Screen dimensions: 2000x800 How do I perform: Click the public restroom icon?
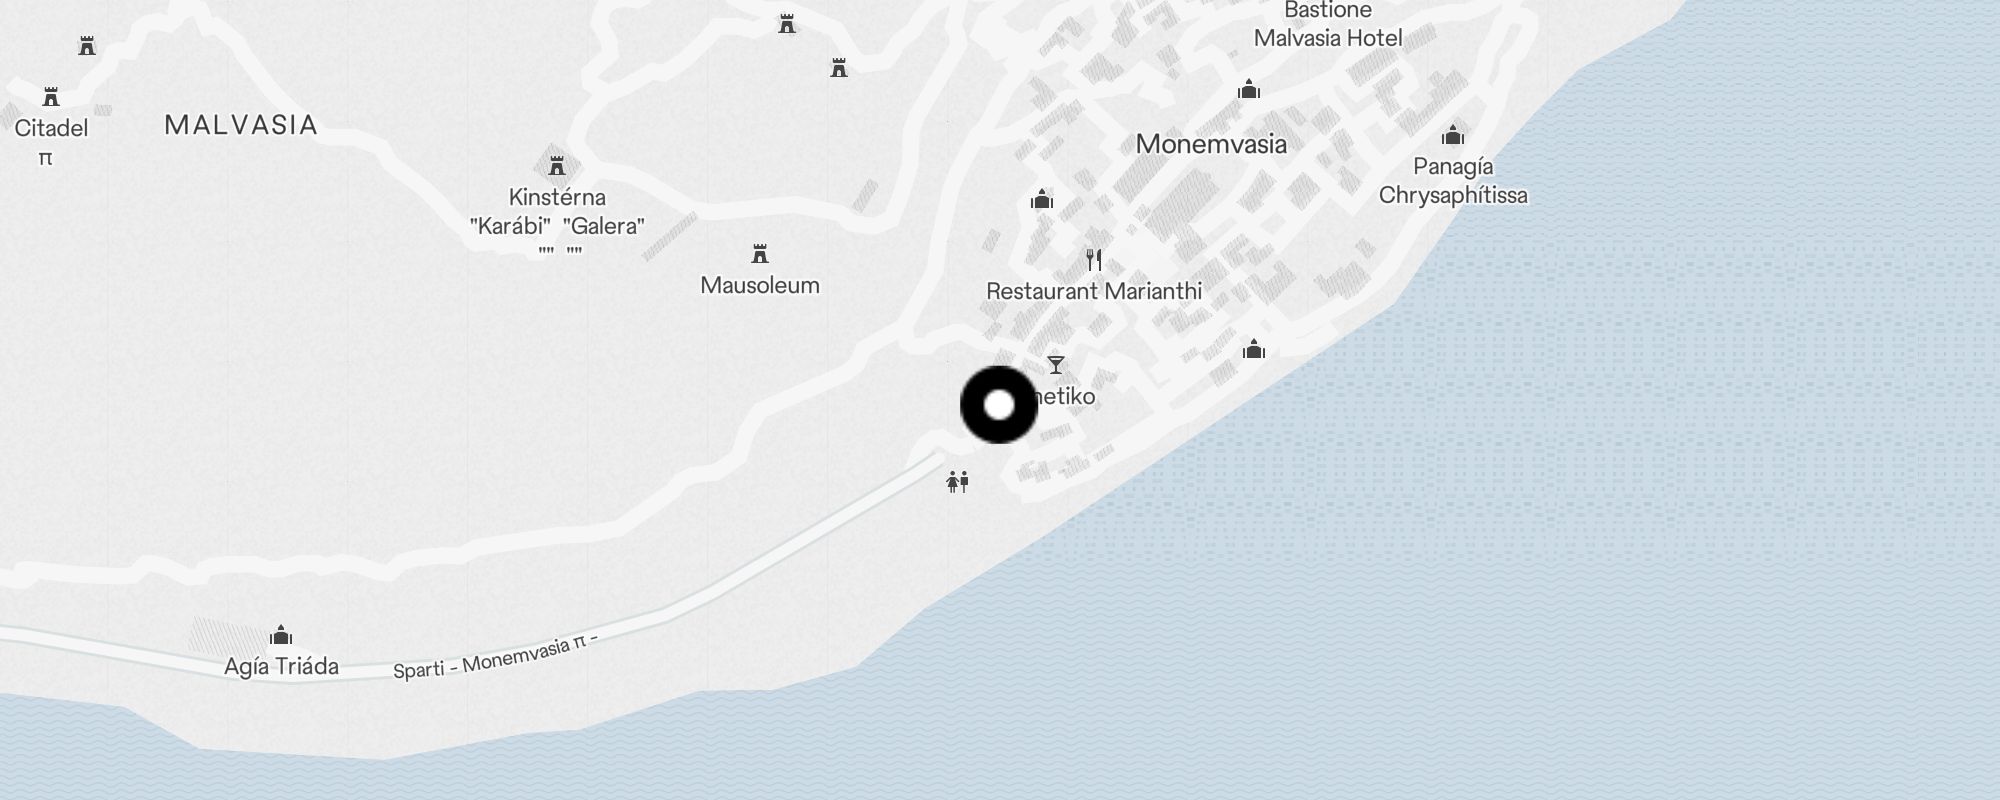point(957,483)
